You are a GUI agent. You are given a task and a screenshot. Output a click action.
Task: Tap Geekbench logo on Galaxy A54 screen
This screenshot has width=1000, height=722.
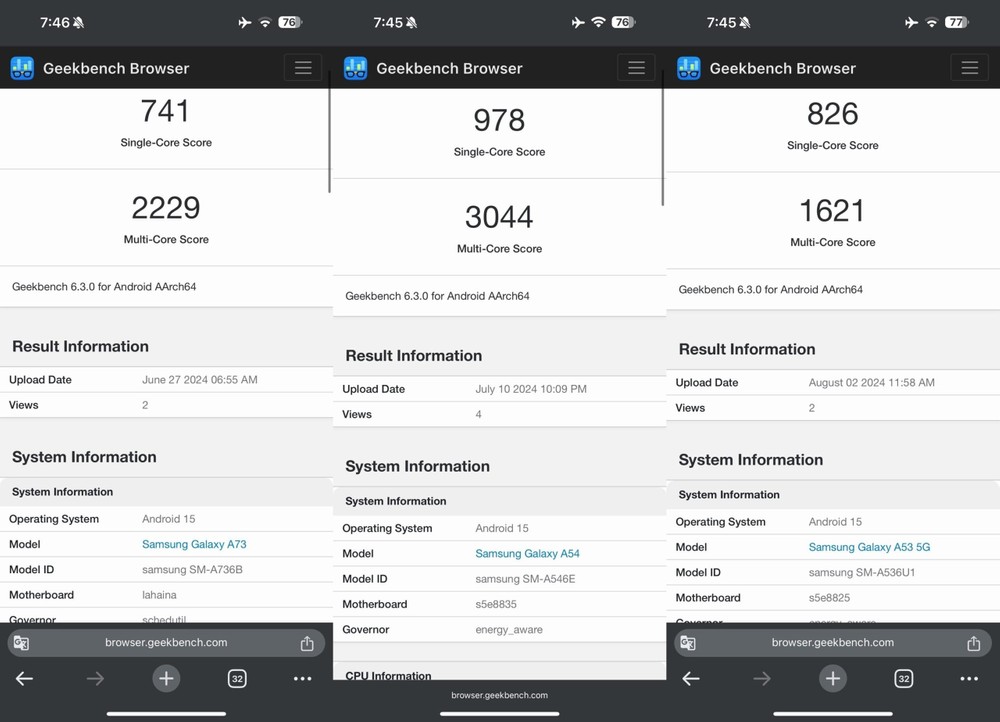tap(355, 68)
